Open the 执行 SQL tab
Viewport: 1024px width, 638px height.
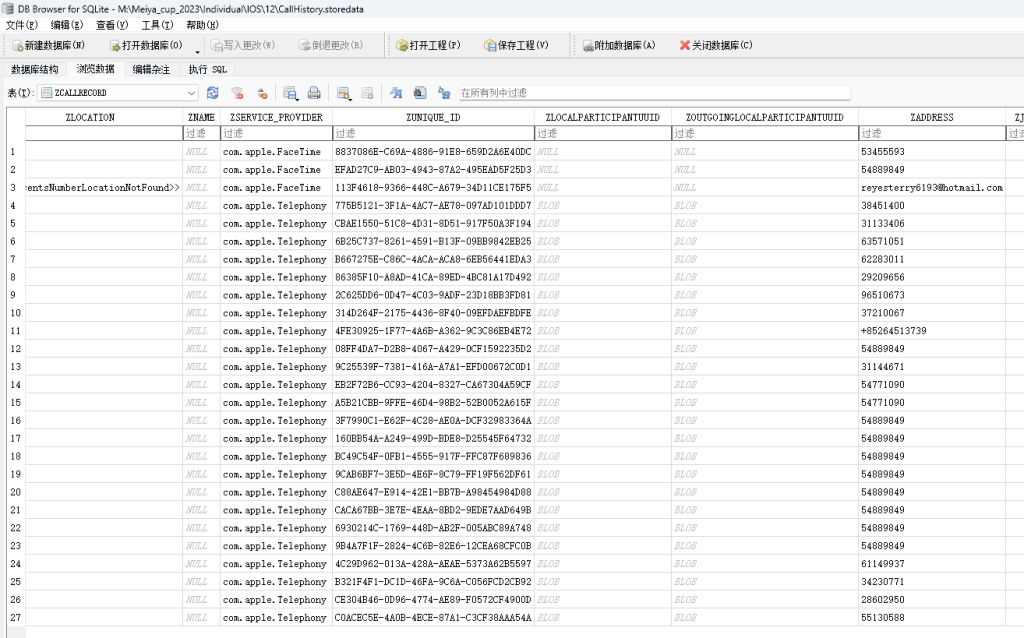point(208,69)
